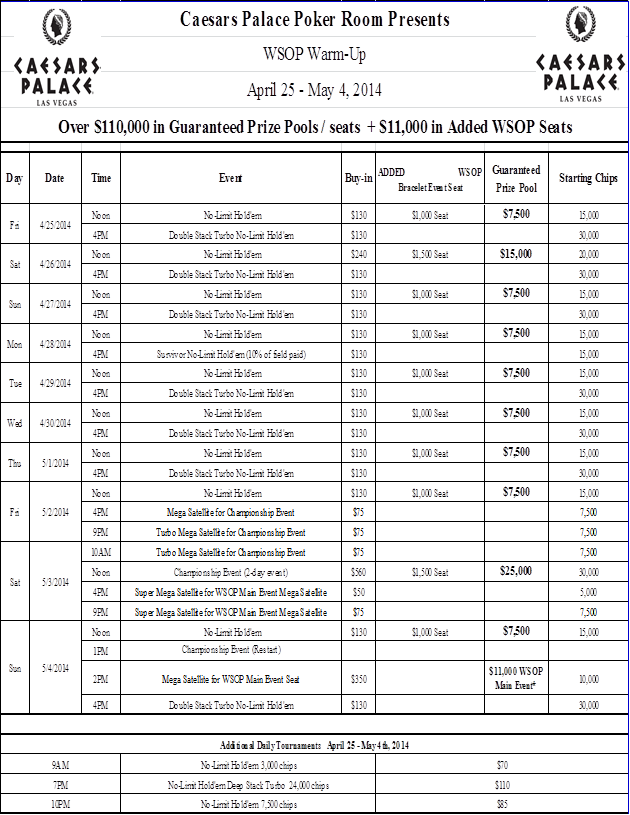This screenshot has height=815, width=630.
Task: Select the 4/30/2014 date cell
Action: 55,423
